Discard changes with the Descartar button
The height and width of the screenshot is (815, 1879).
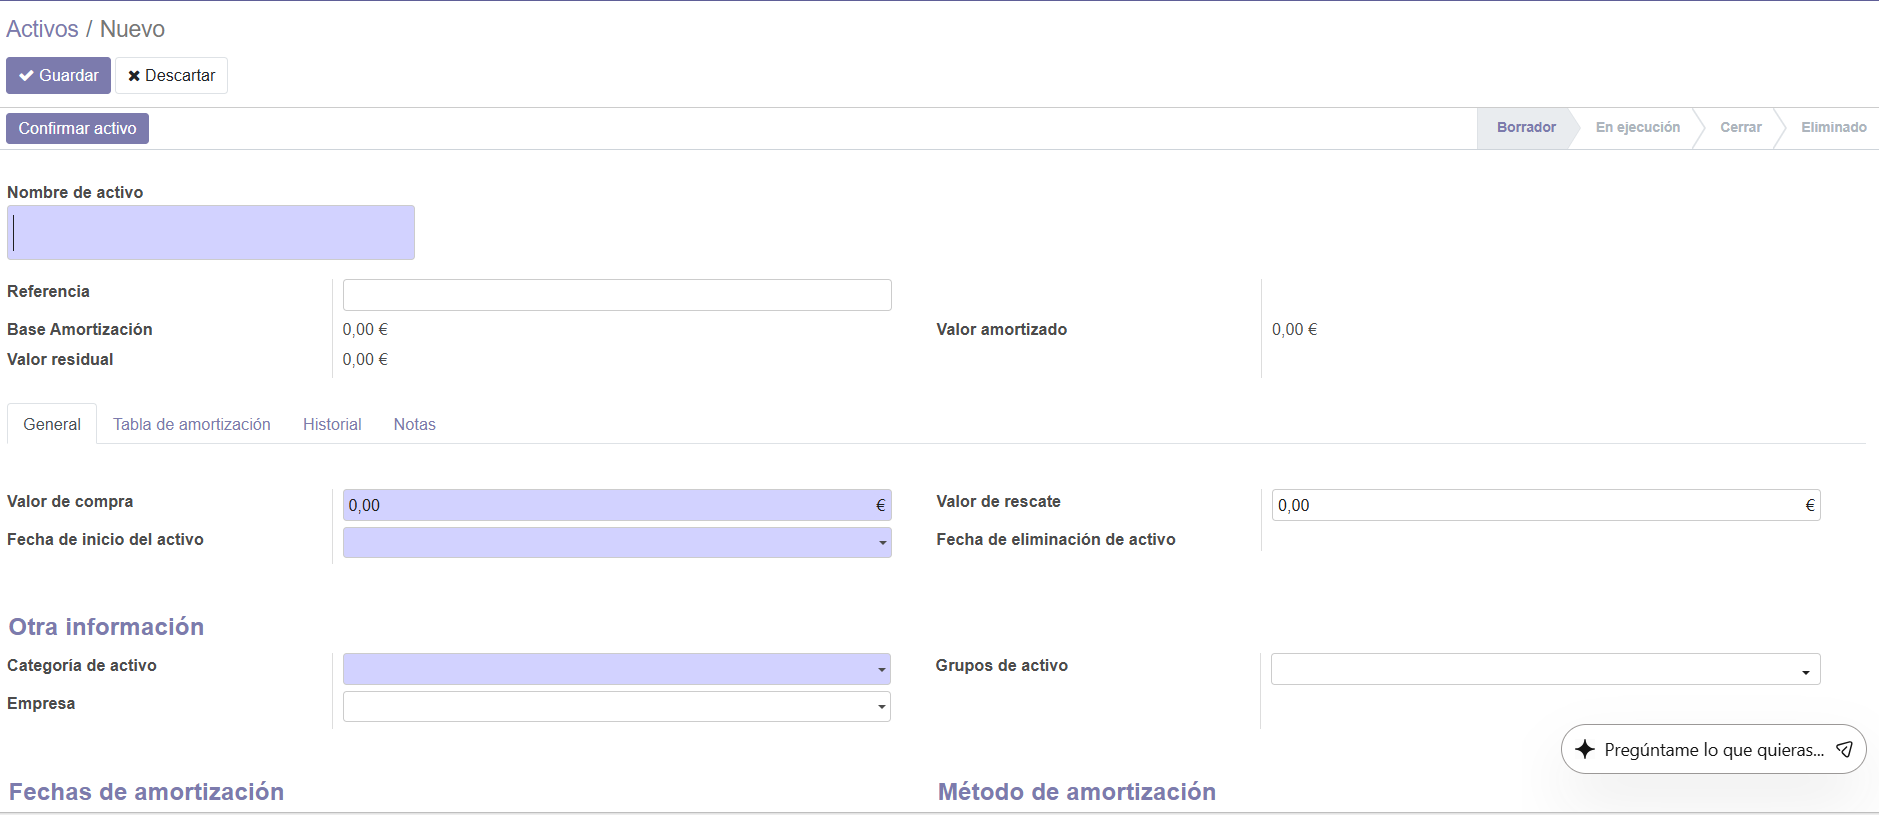pyautogui.click(x=171, y=76)
